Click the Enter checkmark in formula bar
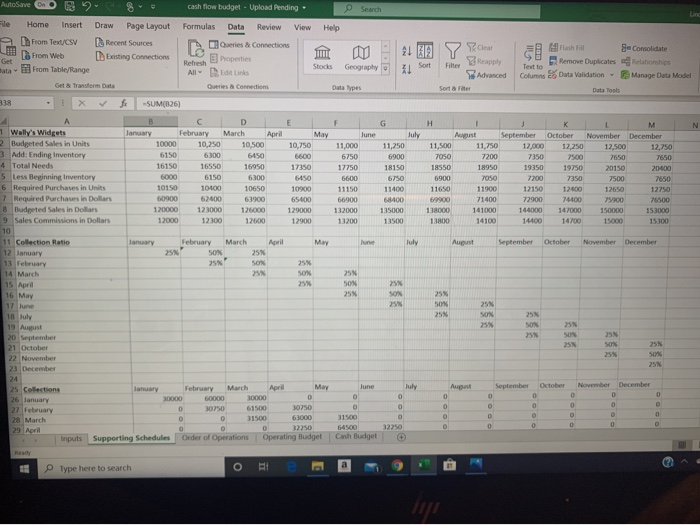 tap(103, 104)
